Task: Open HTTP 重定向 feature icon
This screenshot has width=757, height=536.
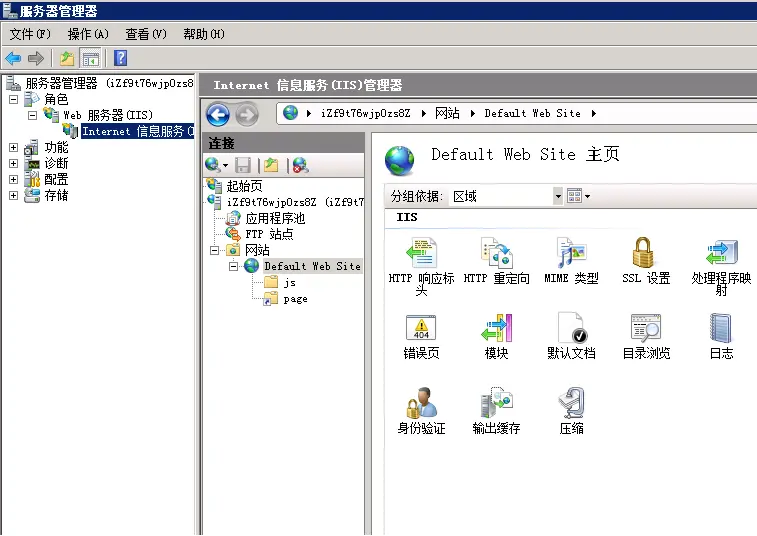Action: point(496,253)
